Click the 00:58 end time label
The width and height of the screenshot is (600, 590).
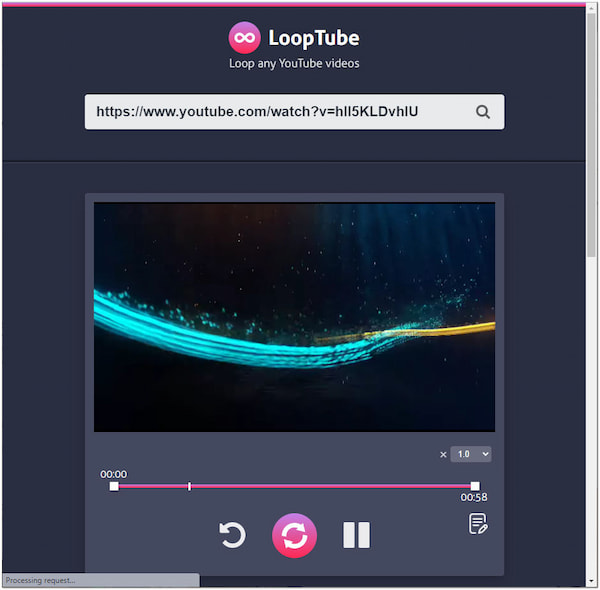click(x=474, y=497)
